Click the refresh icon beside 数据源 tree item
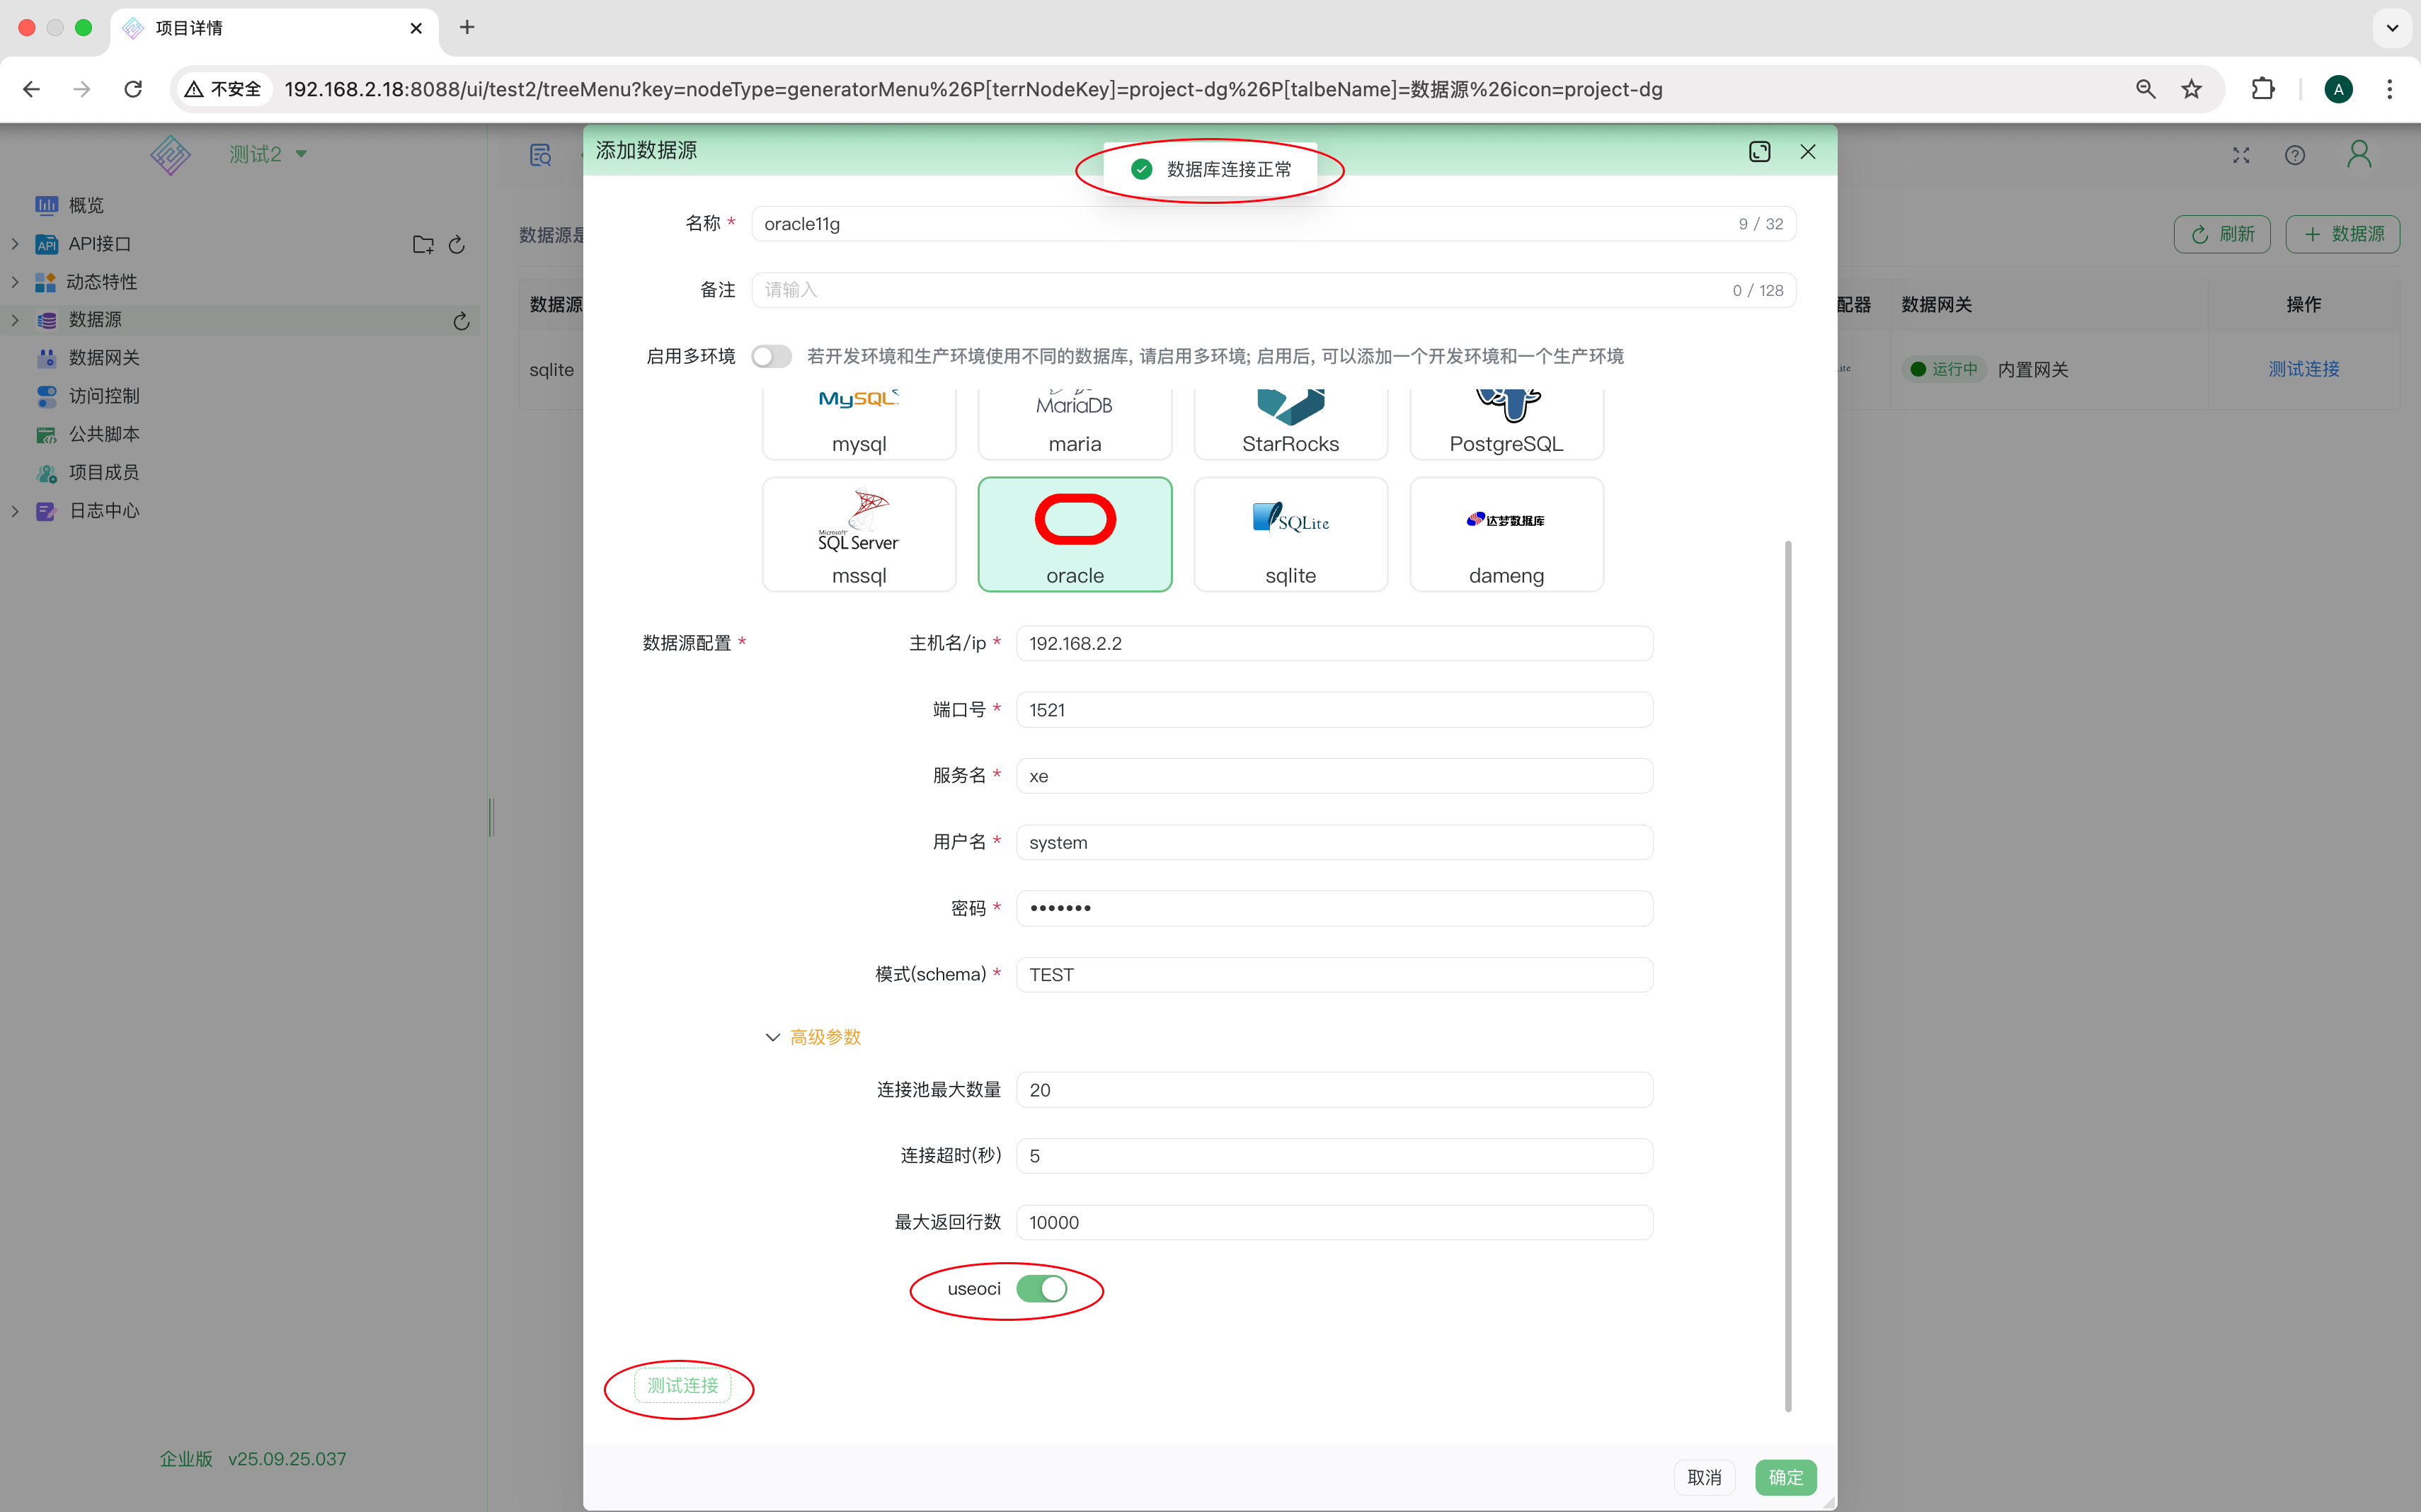 (x=461, y=320)
